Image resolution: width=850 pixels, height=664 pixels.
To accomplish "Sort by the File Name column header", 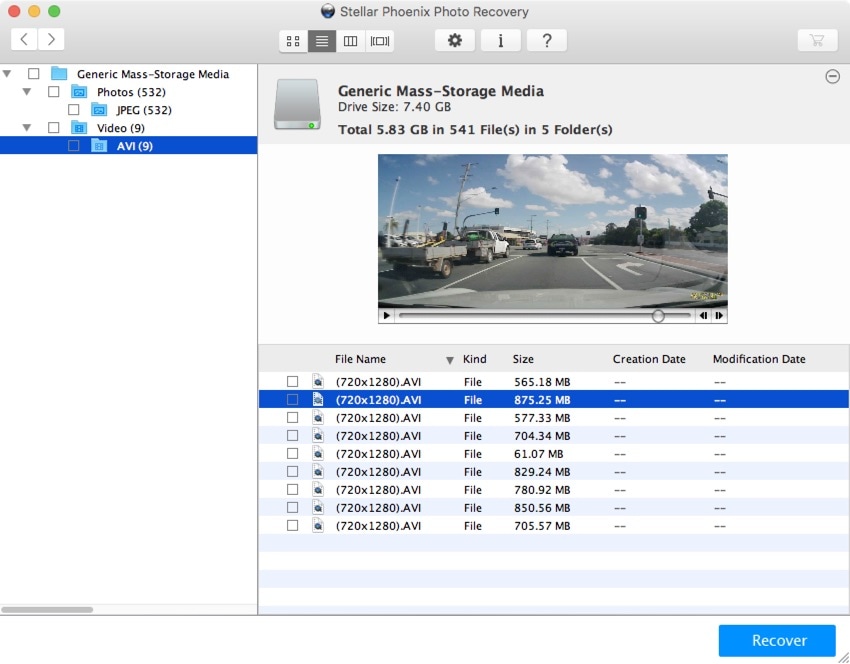I will pos(360,359).
